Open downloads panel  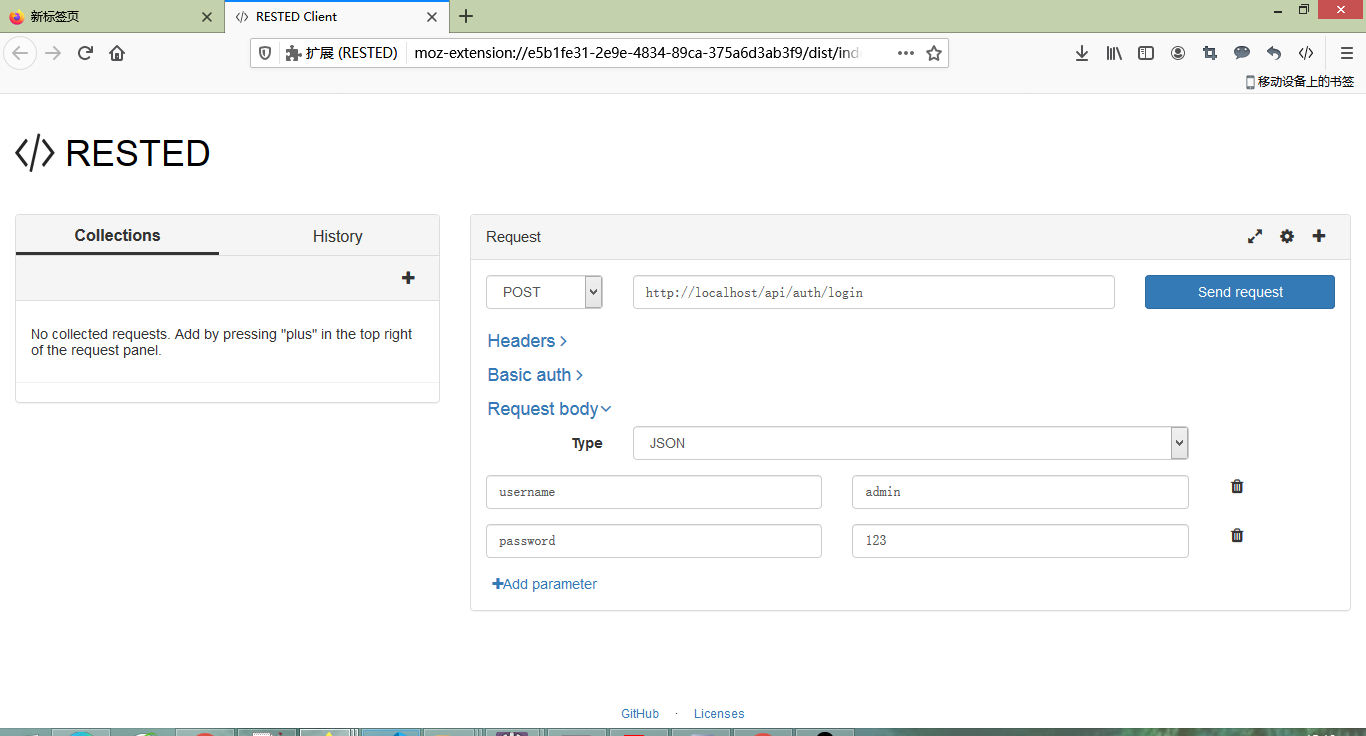coord(1082,53)
